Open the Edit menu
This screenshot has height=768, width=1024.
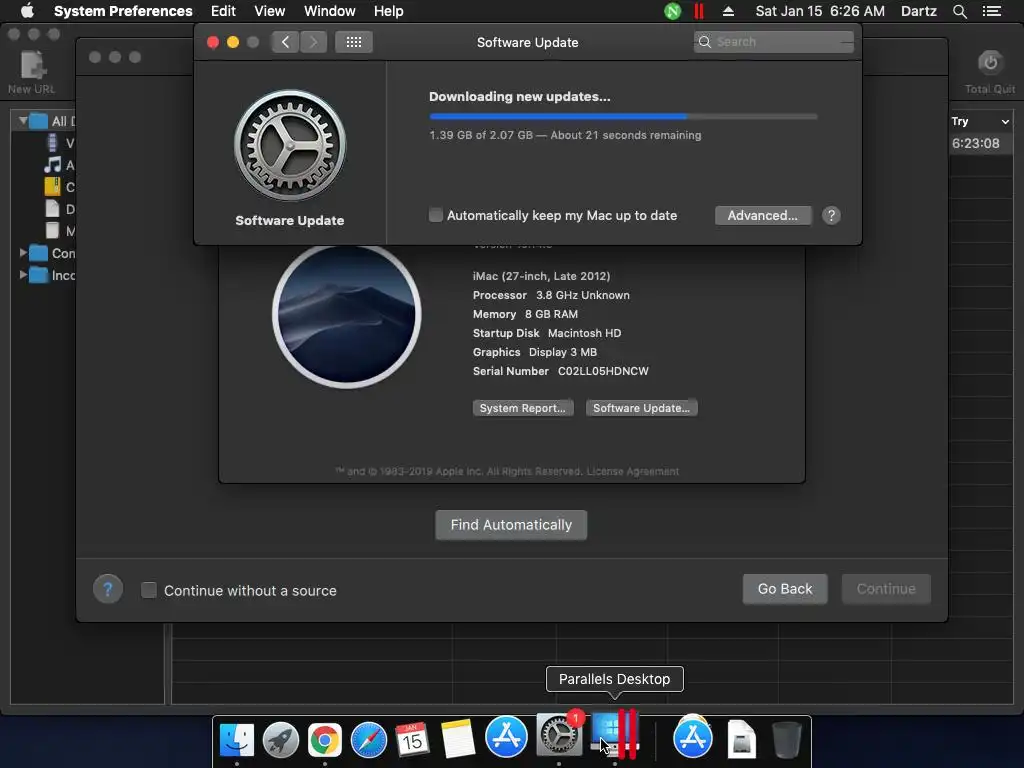[x=223, y=11]
